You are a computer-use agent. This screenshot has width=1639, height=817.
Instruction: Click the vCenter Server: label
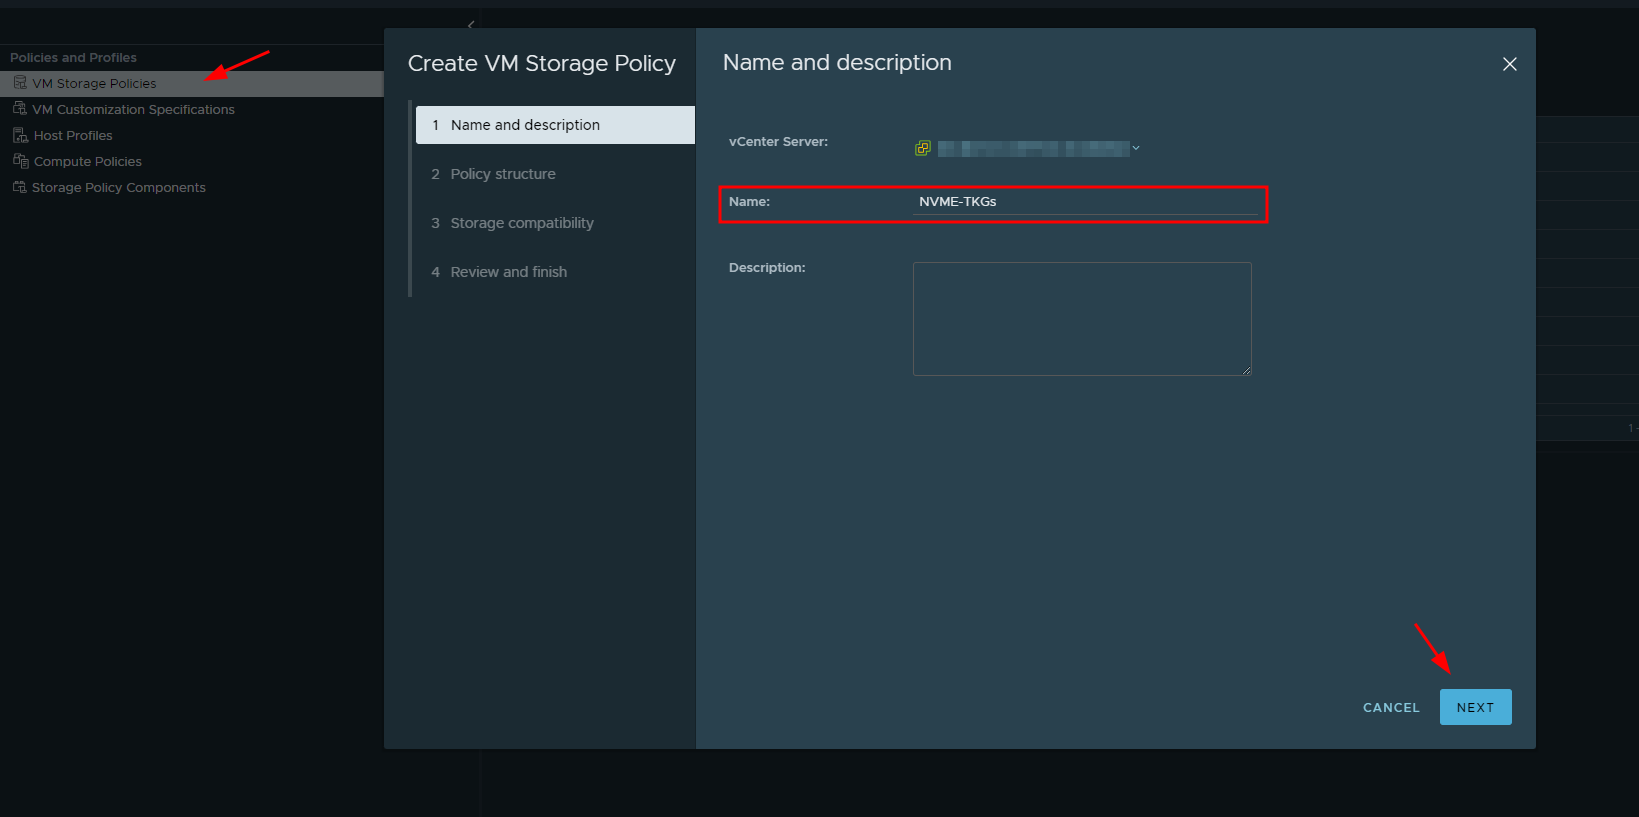778,142
